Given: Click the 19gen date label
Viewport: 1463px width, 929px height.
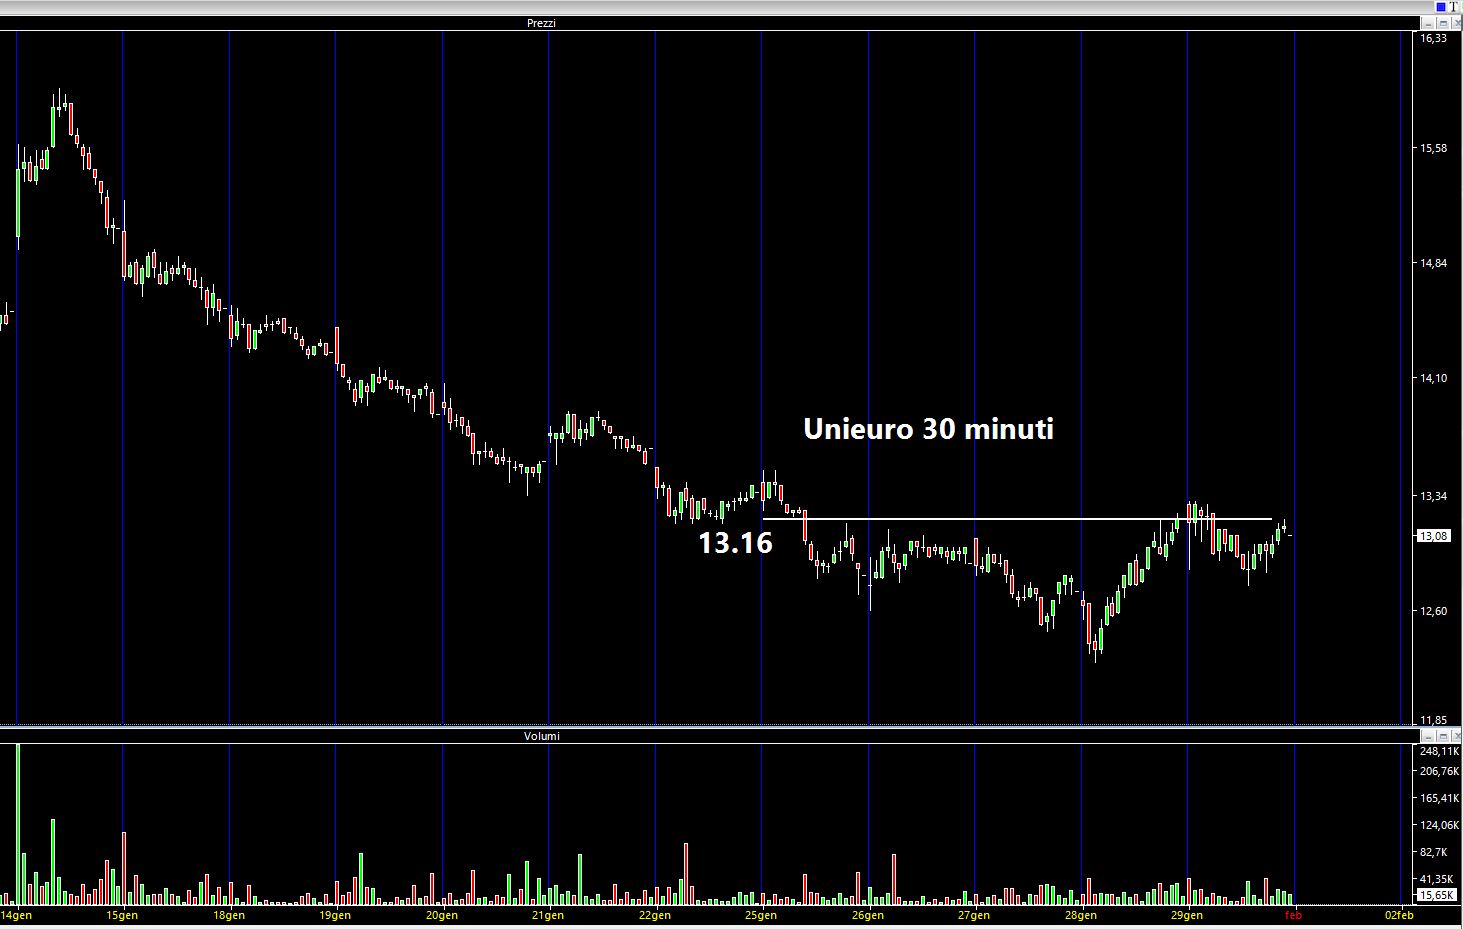Looking at the screenshot, I should click(335, 915).
